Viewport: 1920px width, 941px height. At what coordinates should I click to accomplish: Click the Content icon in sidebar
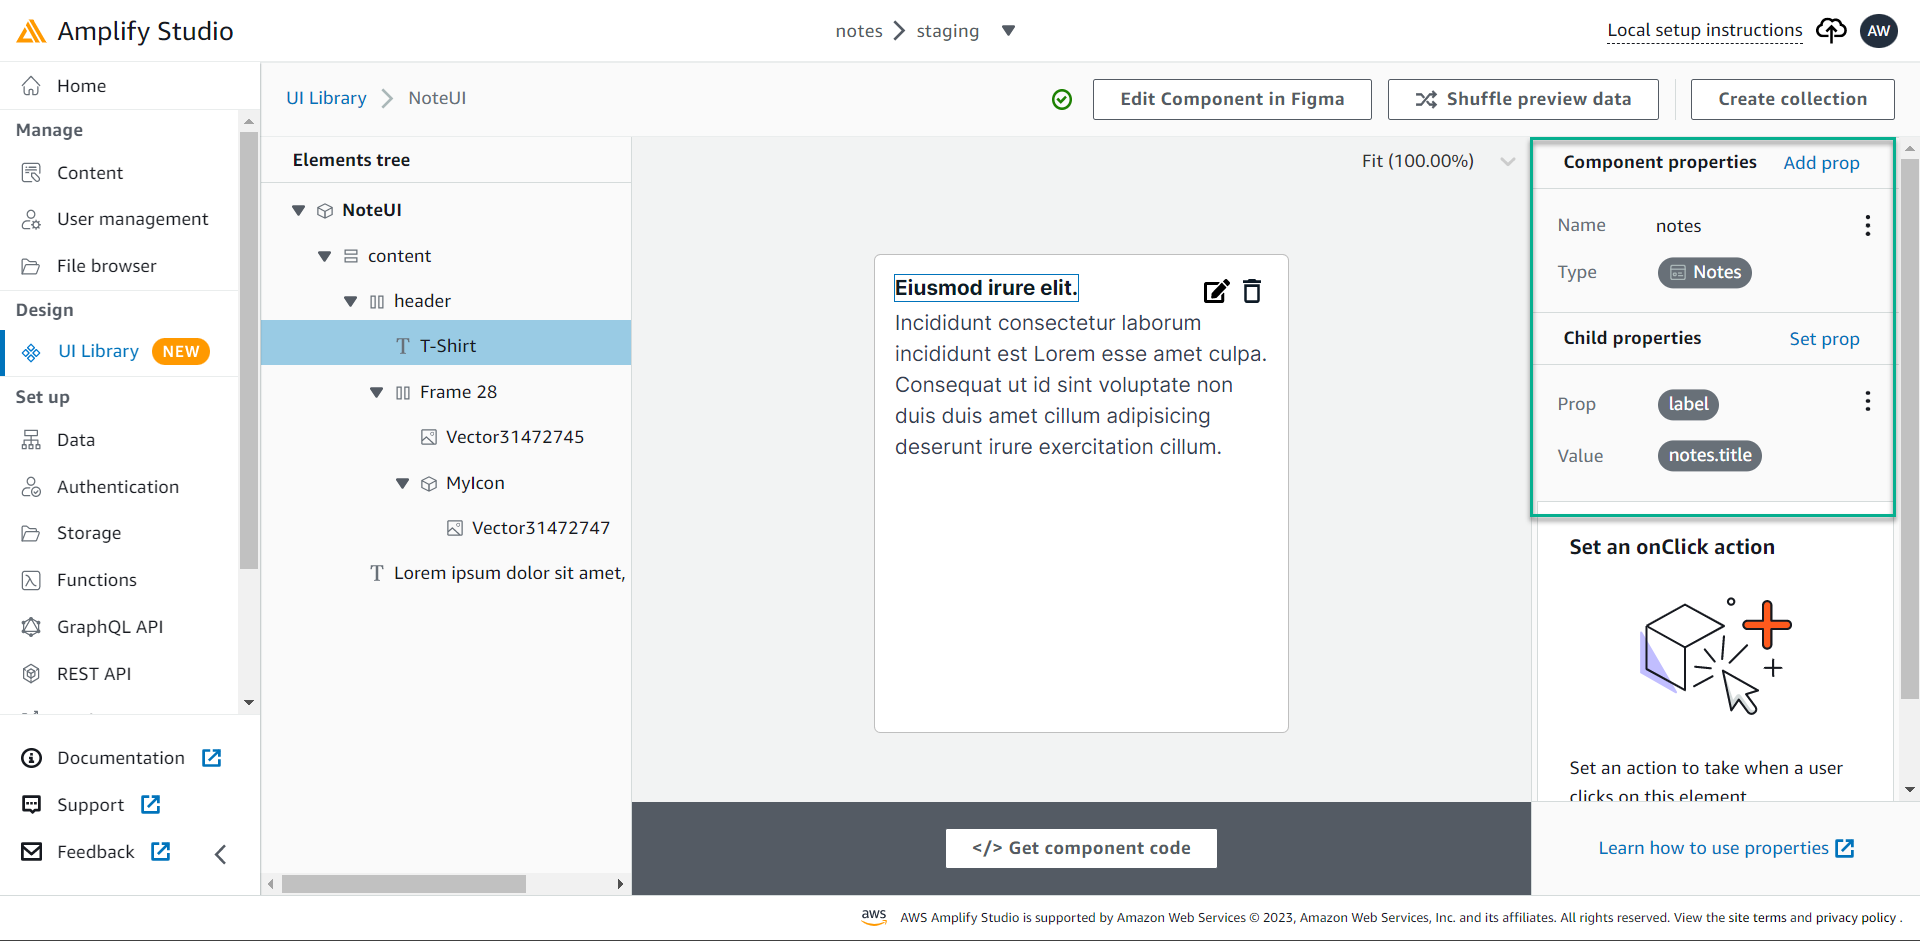[x=31, y=173]
